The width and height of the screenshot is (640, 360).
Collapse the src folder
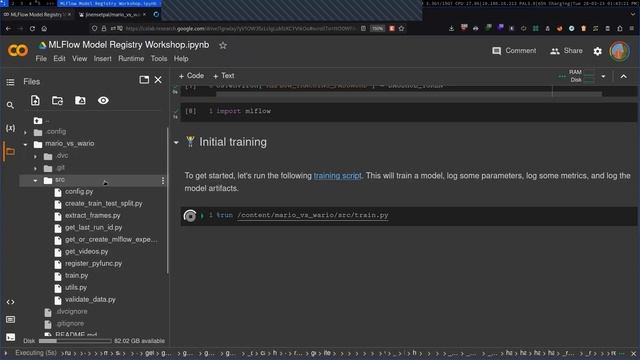[x=35, y=180]
